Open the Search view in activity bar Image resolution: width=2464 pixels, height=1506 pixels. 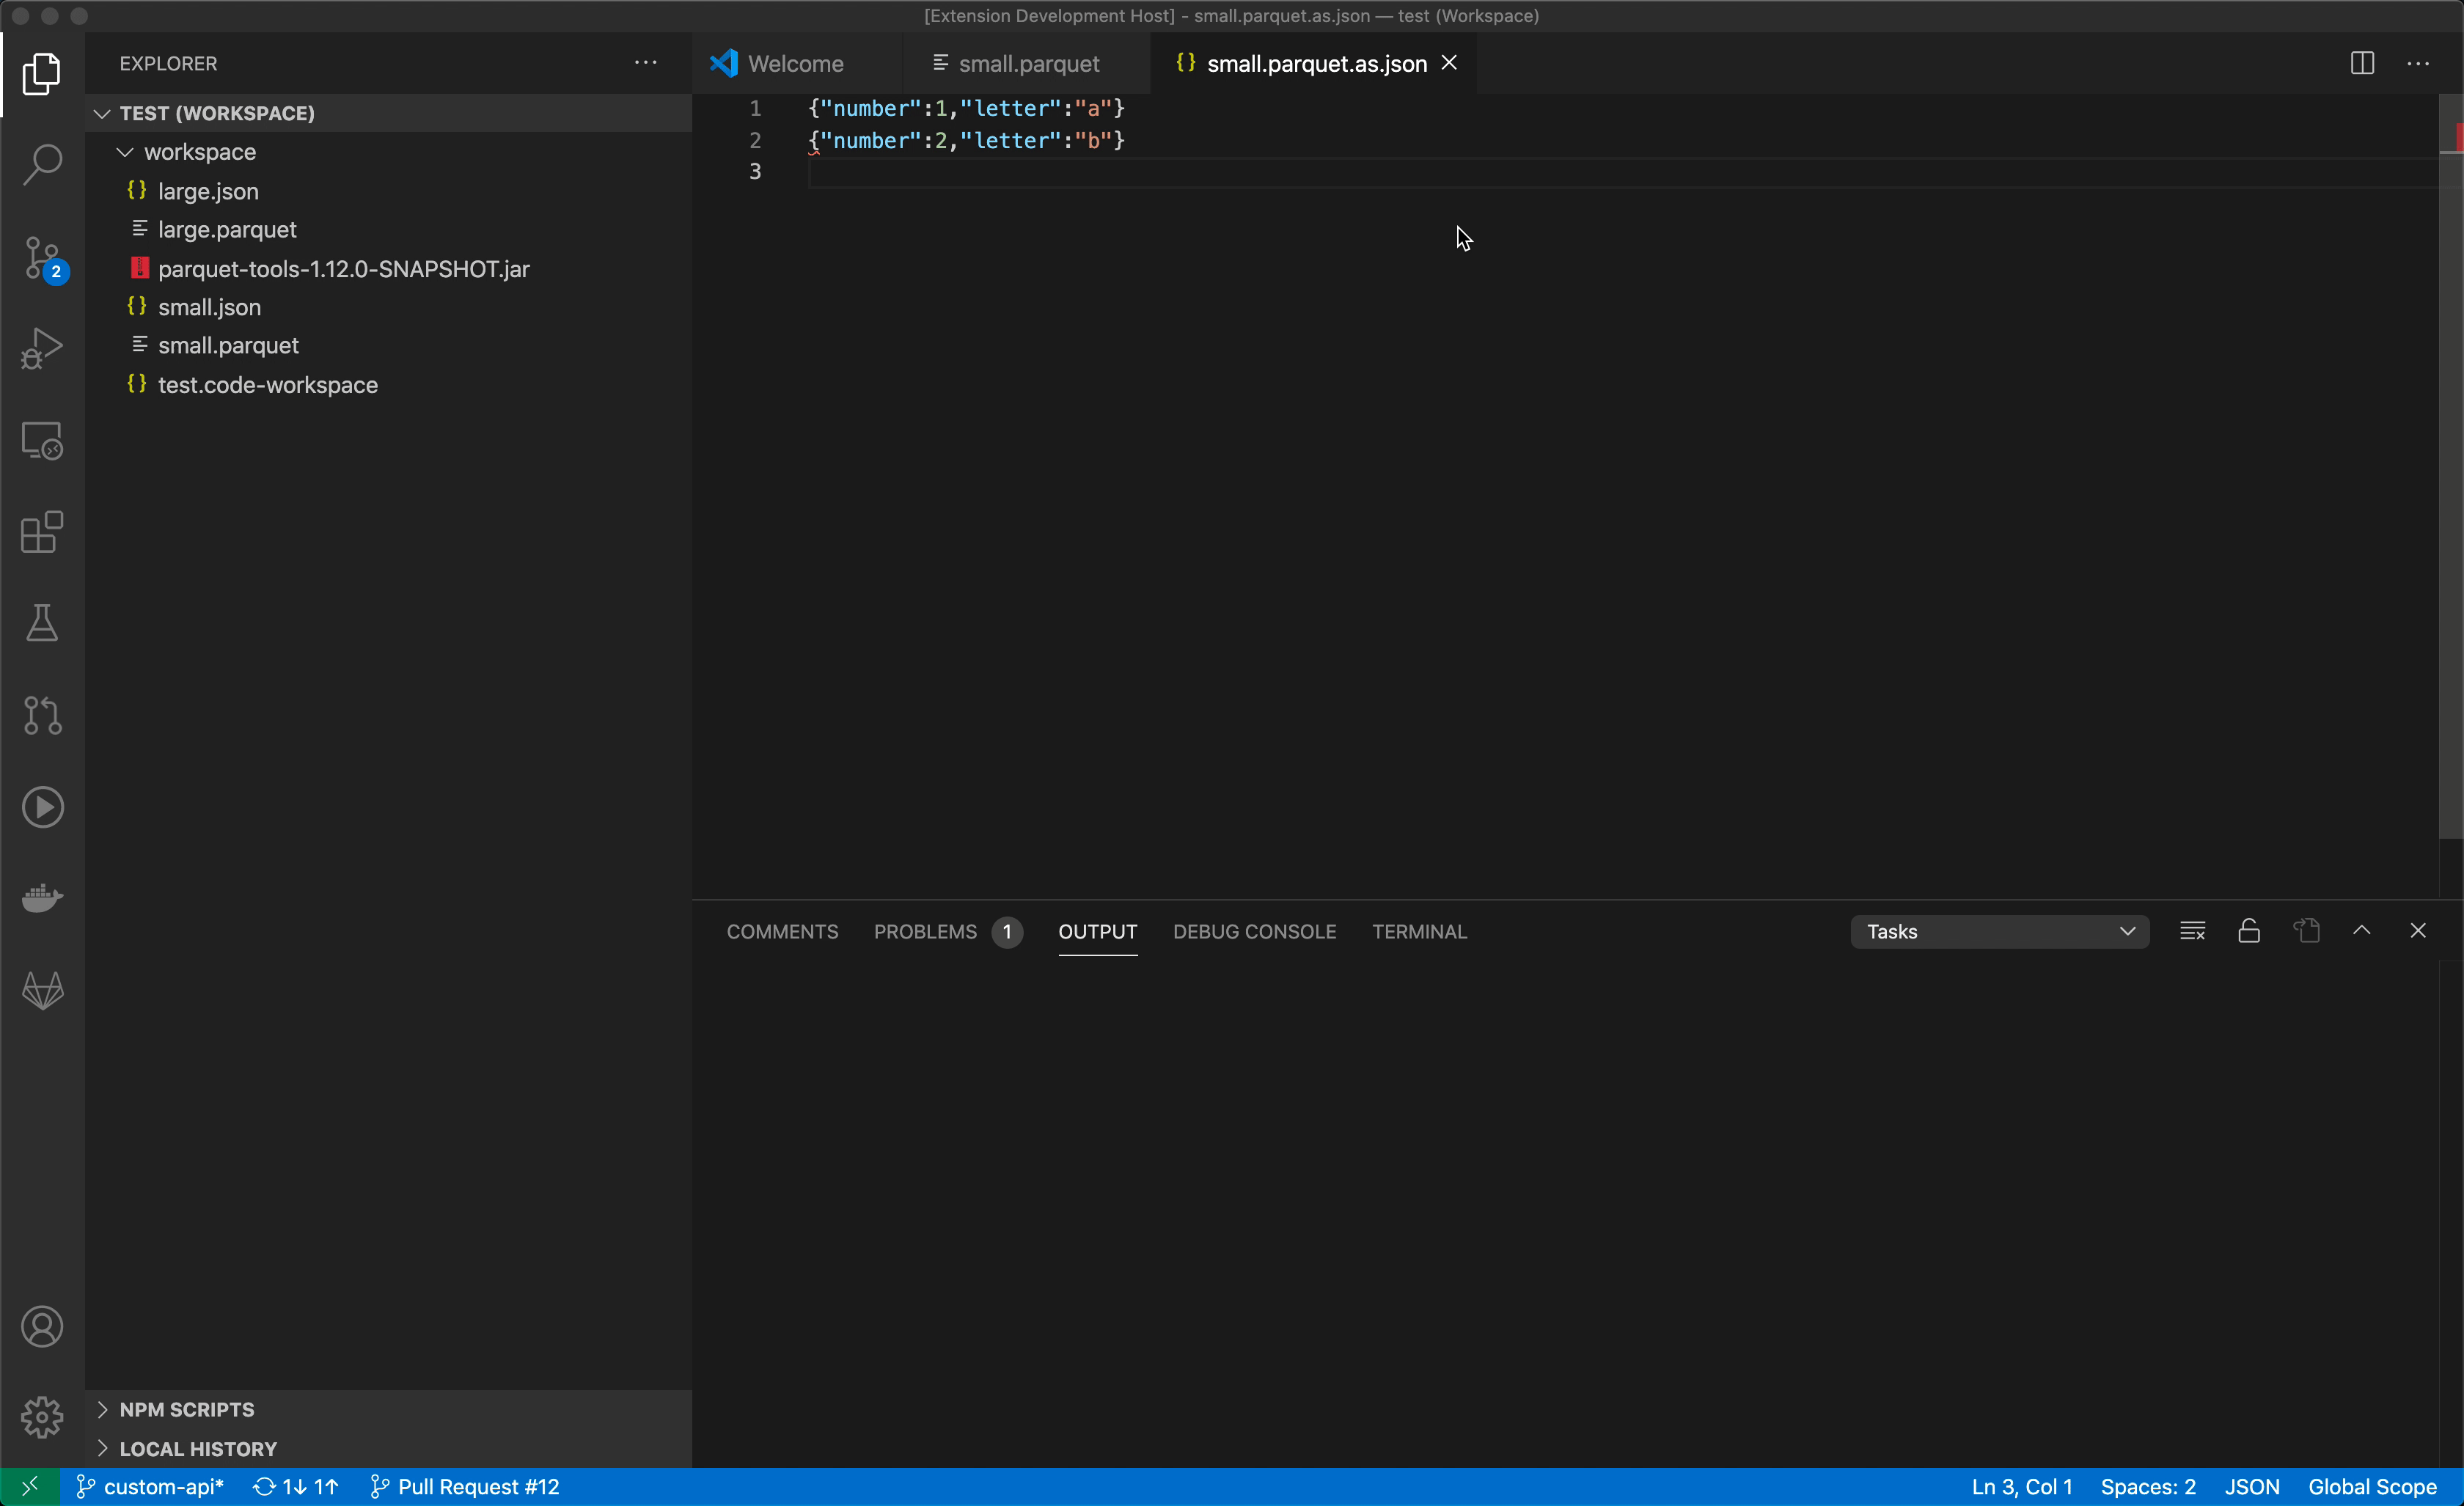click(42, 164)
